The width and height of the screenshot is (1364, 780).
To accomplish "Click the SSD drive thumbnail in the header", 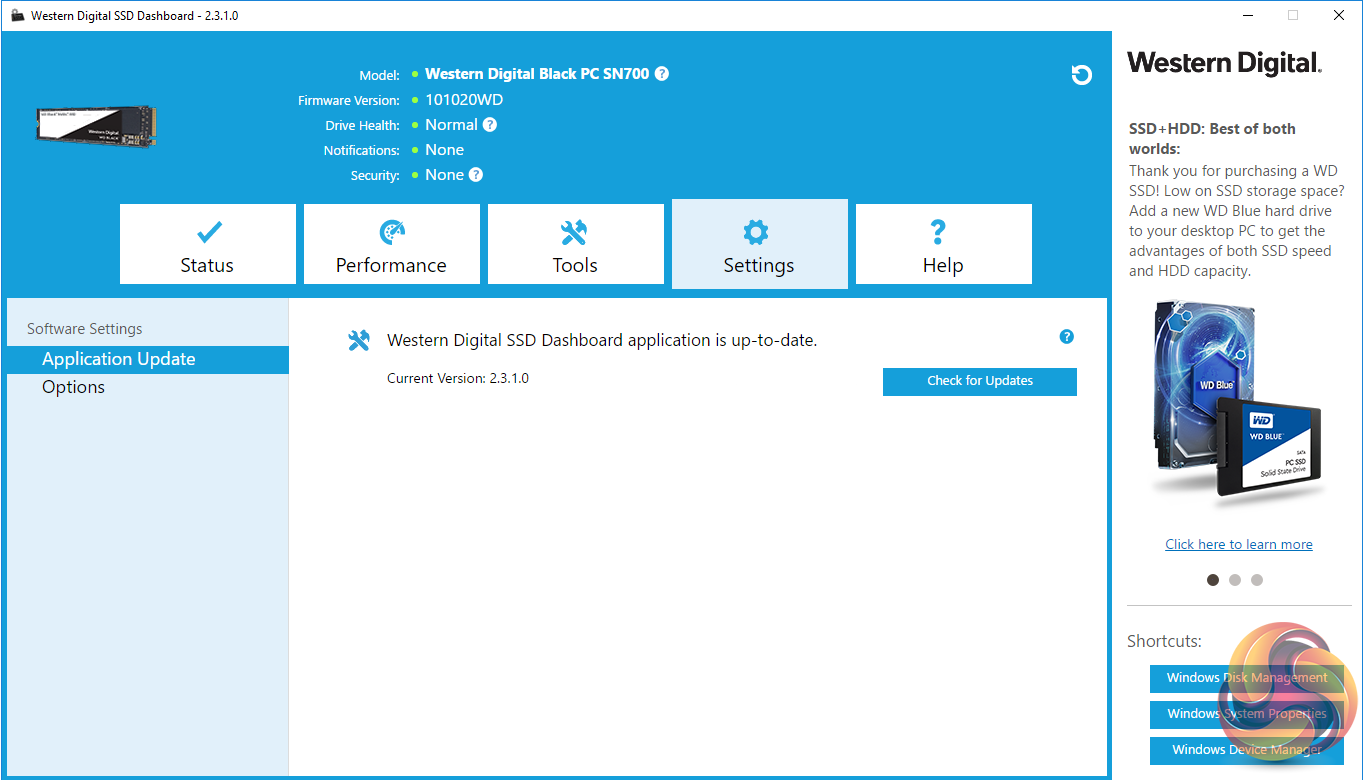I will coord(96,127).
